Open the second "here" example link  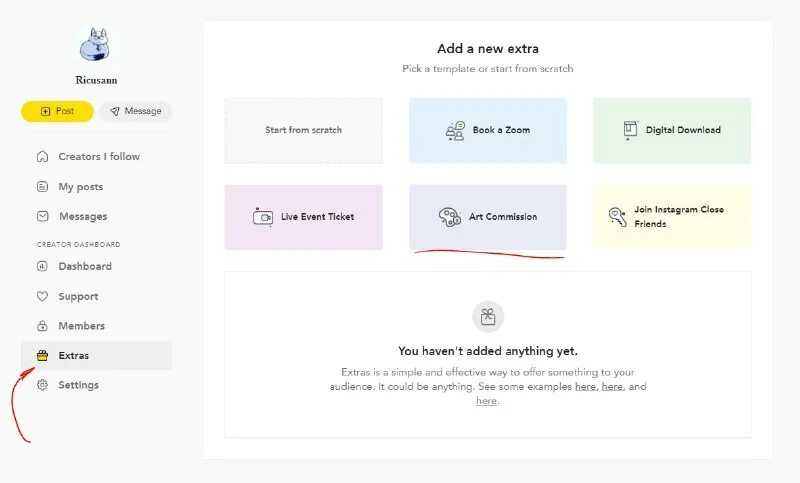tap(612, 387)
